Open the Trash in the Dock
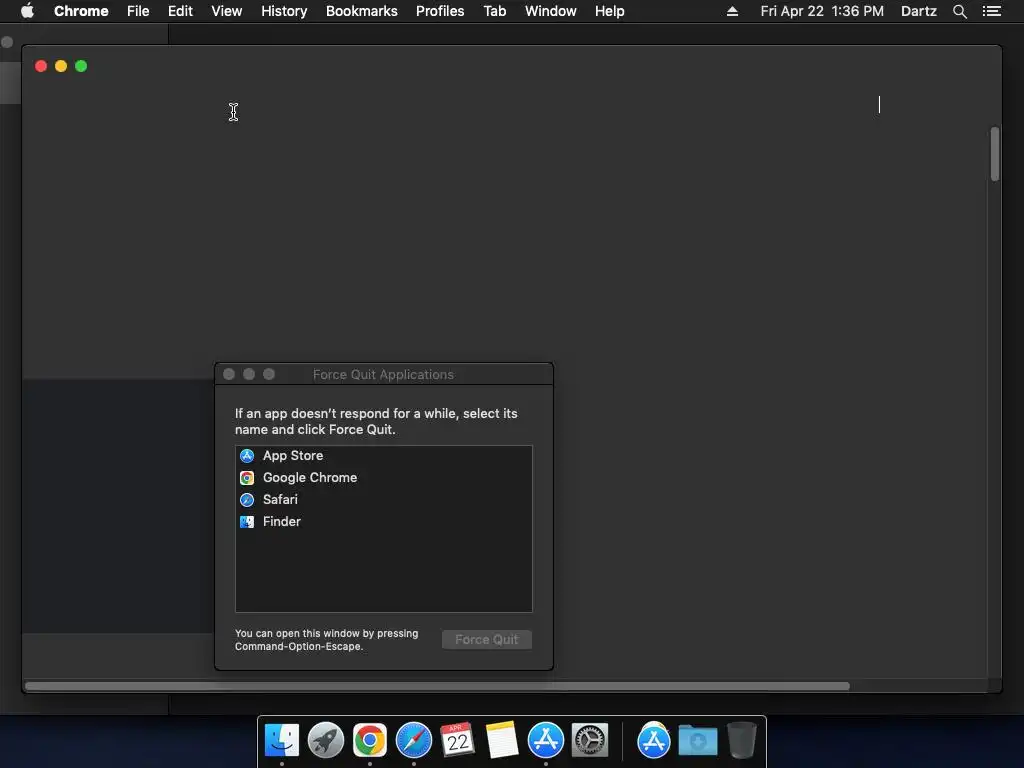Image resolution: width=1024 pixels, height=768 pixels. point(741,740)
